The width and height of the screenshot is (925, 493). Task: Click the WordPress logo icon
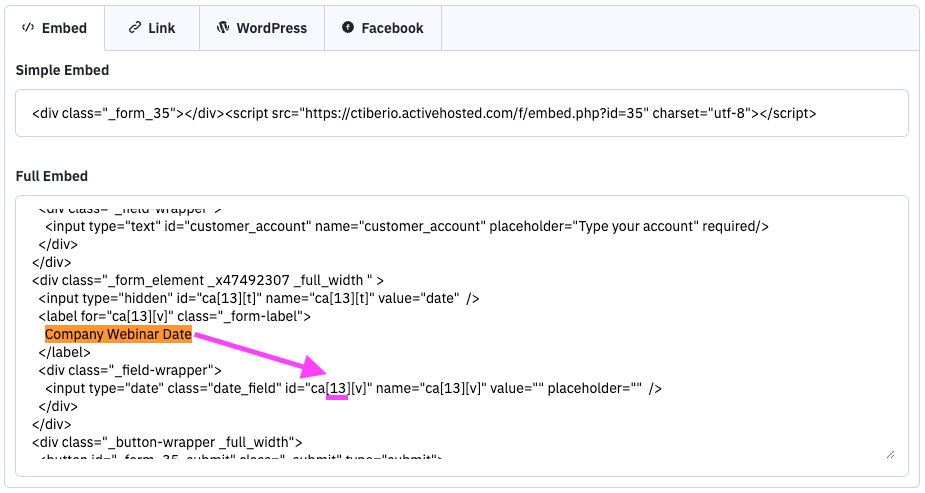pos(223,28)
